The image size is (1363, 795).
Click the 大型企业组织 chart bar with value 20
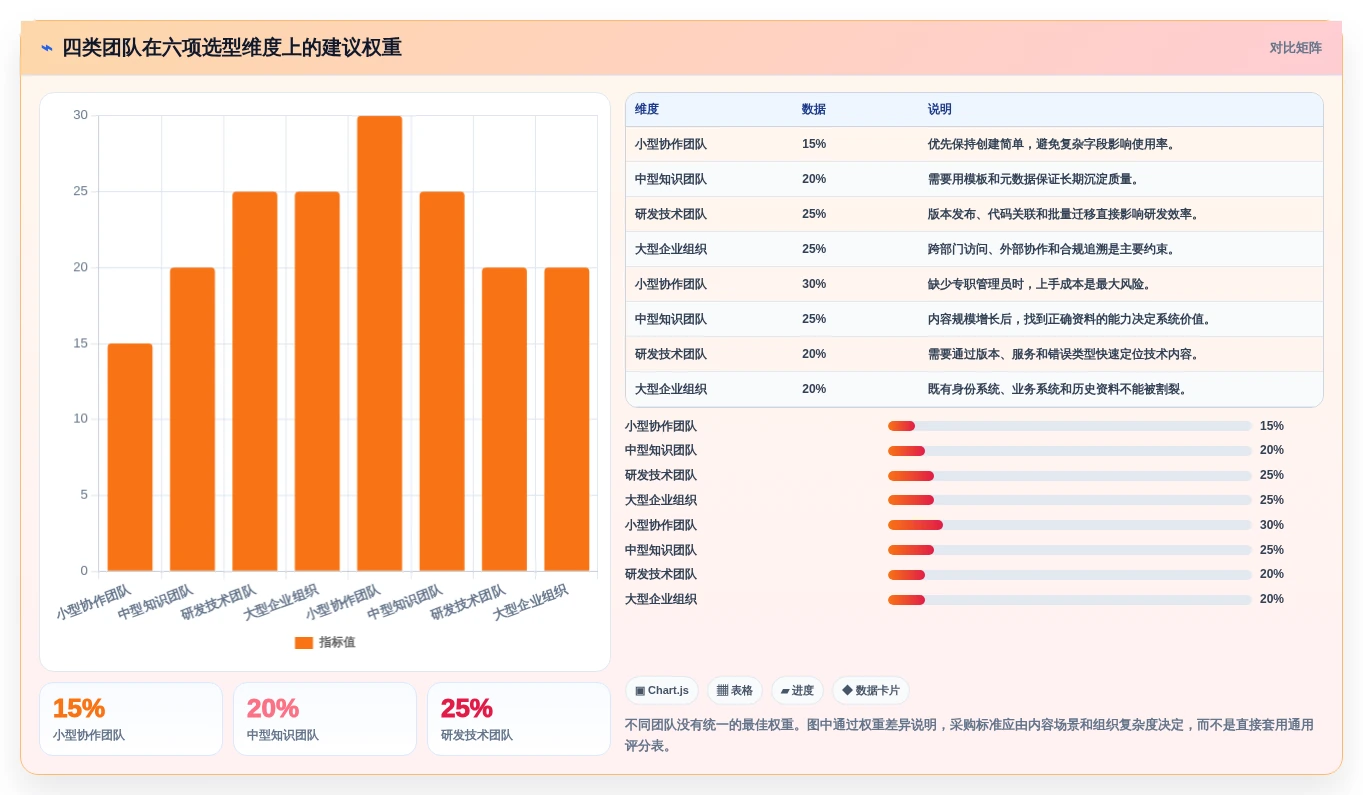click(567, 419)
